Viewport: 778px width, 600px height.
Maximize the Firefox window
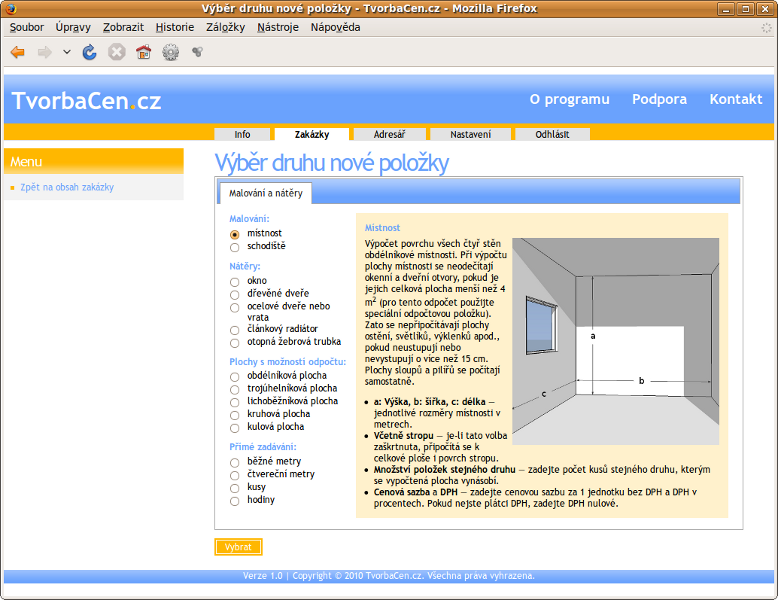coord(746,9)
